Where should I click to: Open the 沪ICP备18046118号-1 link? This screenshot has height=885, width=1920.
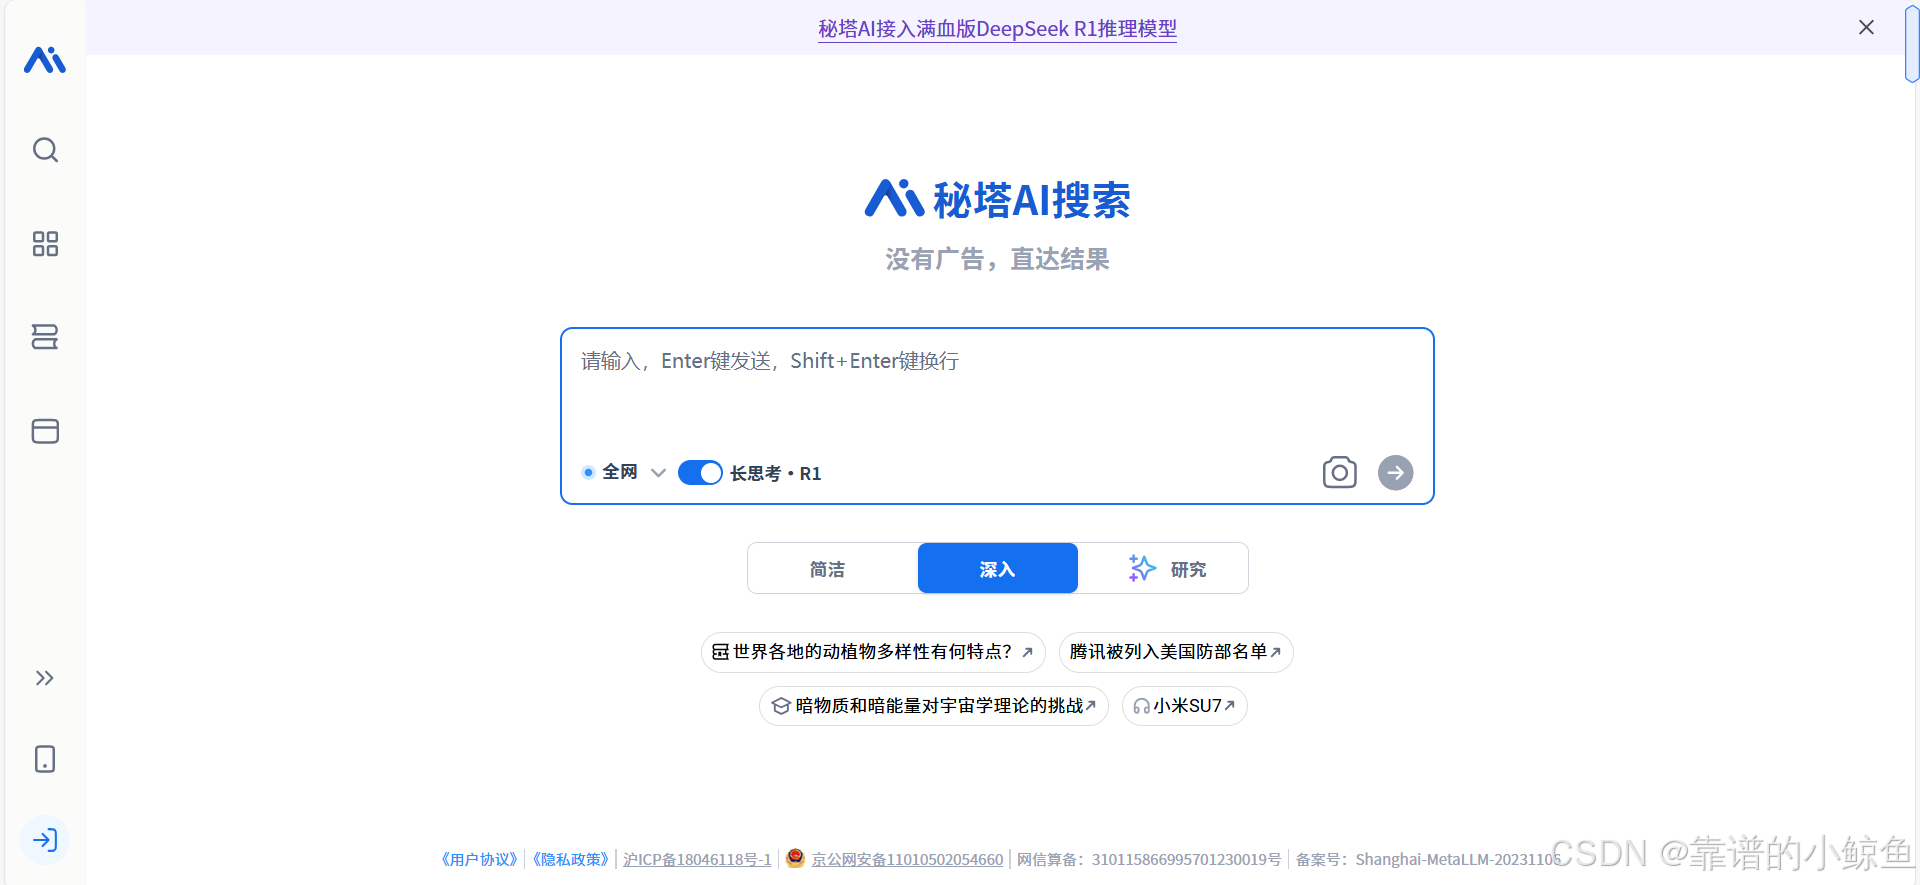coord(697,860)
